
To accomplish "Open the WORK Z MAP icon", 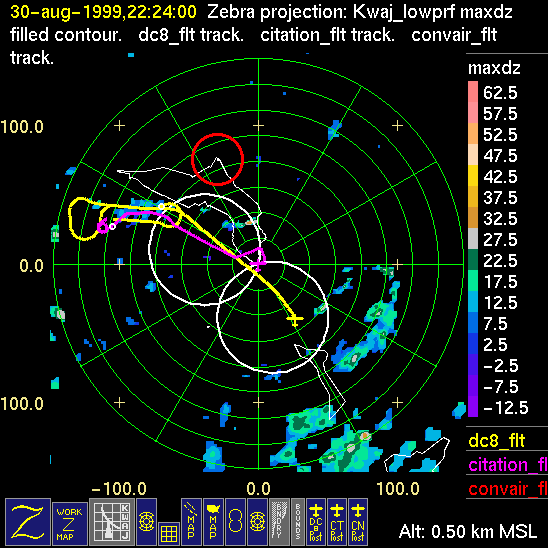I will tap(70, 524).
